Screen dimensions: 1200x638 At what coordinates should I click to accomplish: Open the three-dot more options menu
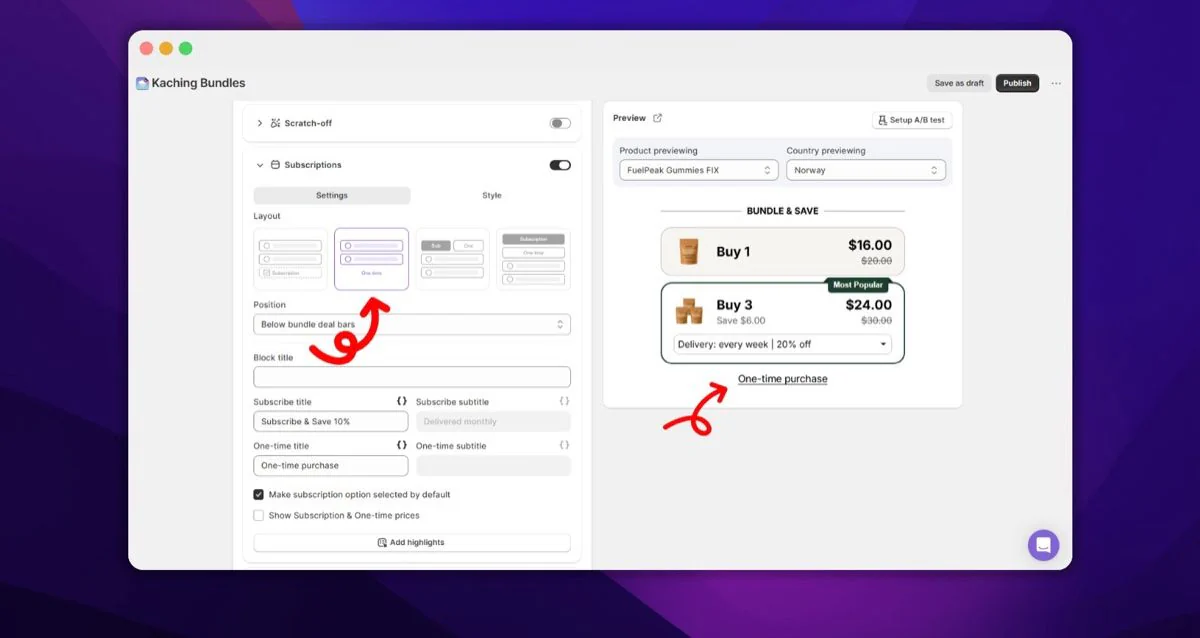coord(1056,83)
